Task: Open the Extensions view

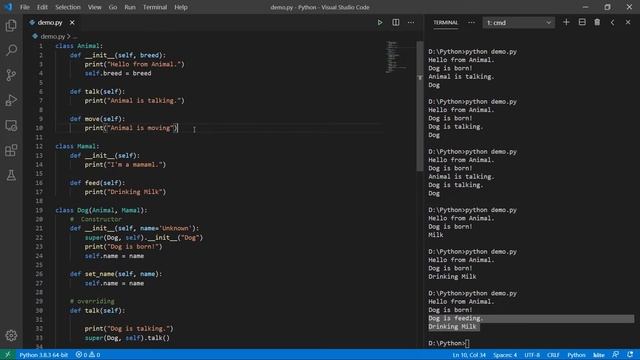Action: coord(11,150)
